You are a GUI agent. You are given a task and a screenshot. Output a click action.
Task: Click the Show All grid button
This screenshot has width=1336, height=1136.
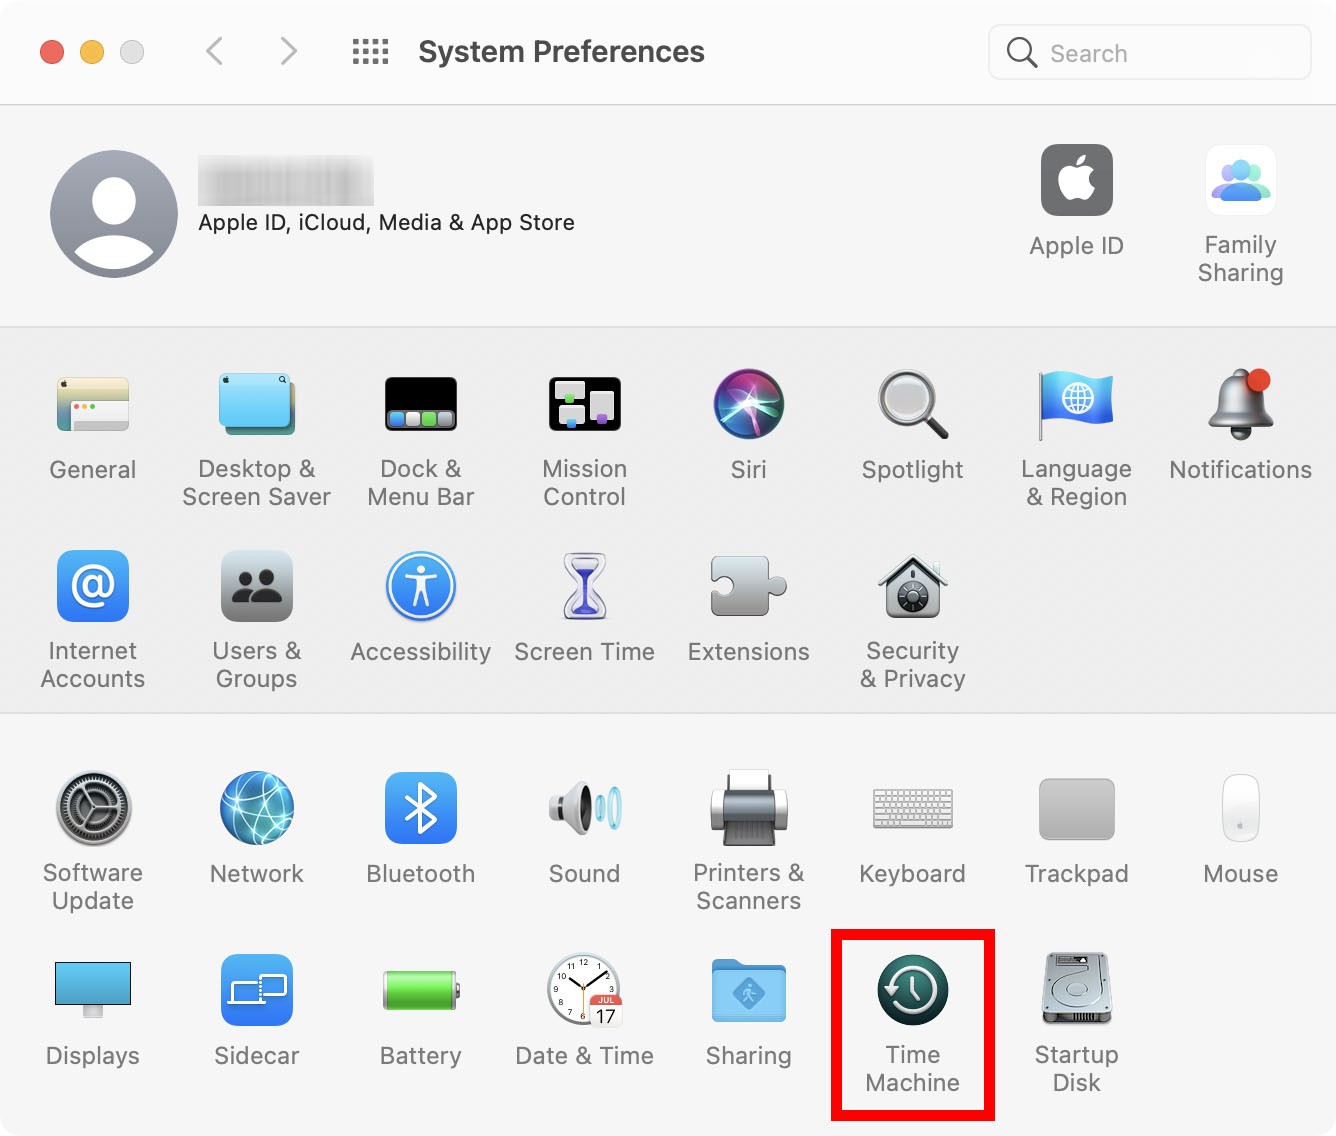point(369,50)
